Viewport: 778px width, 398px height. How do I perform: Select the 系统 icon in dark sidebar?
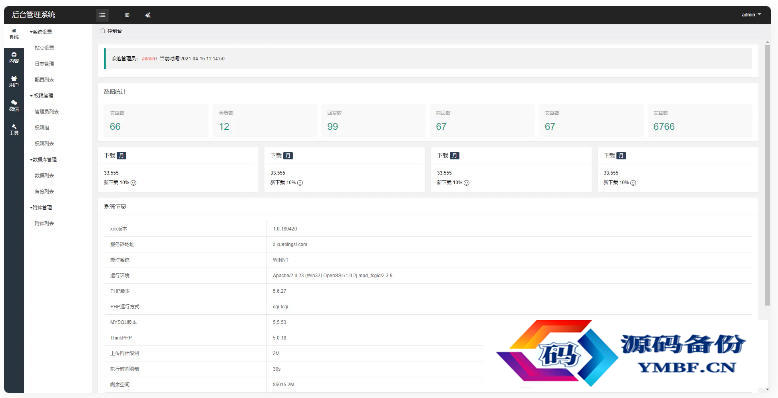pyautogui.click(x=14, y=34)
